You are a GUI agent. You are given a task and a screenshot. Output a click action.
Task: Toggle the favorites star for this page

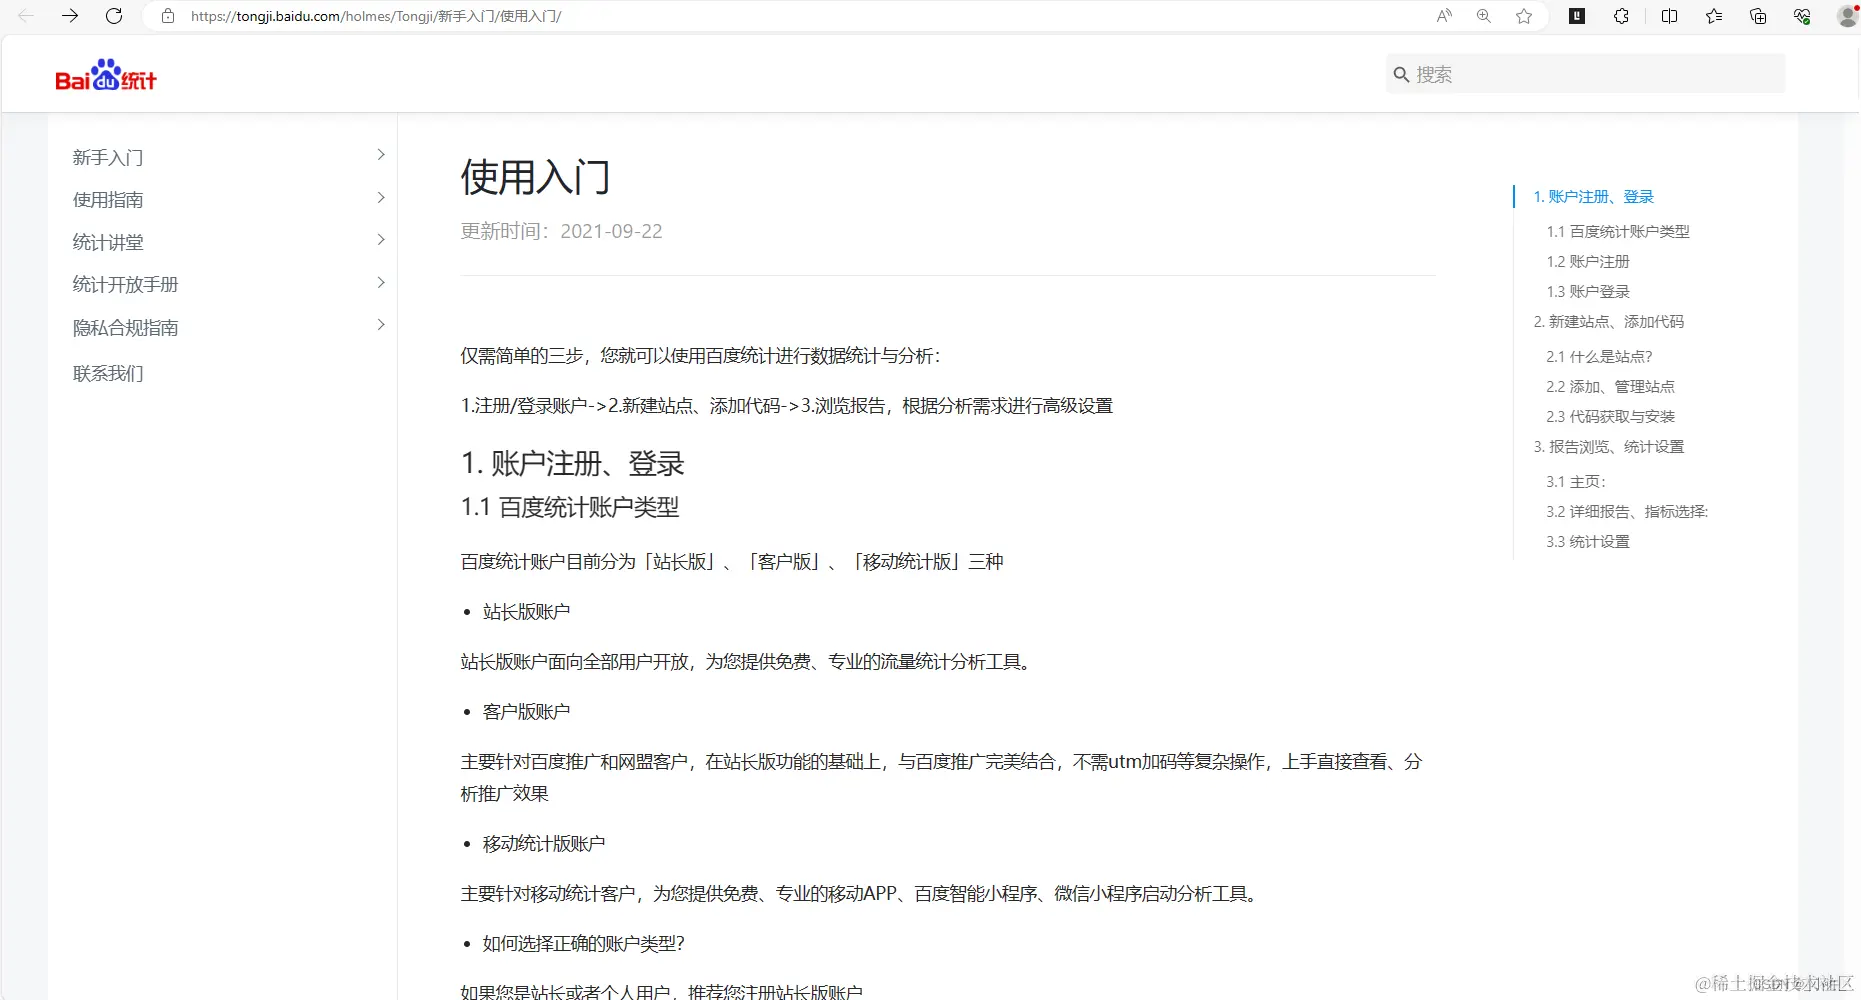point(1523,16)
